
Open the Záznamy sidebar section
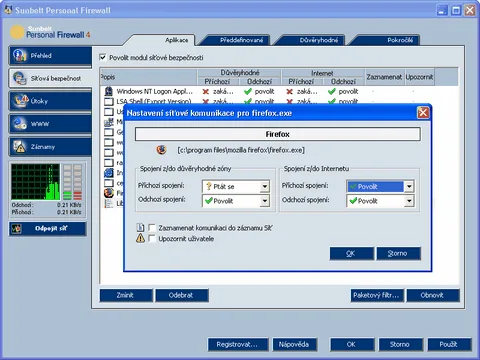(50, 147)
